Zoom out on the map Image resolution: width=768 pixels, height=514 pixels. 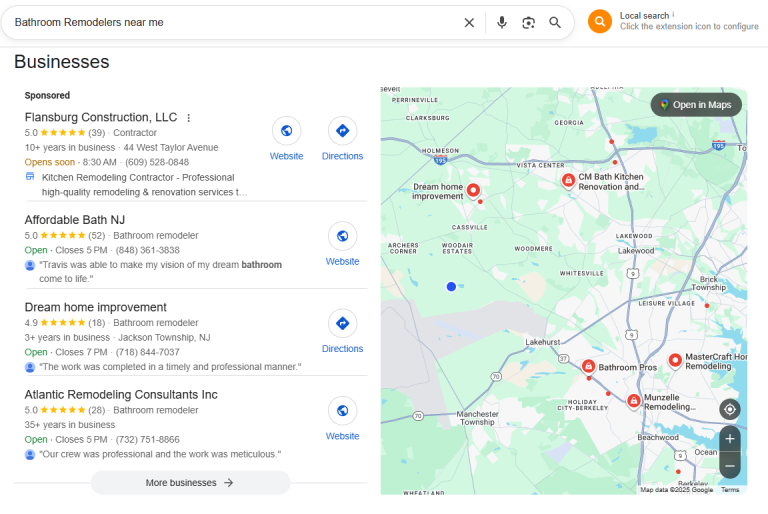pyautogui.click(x=730, y=465)
